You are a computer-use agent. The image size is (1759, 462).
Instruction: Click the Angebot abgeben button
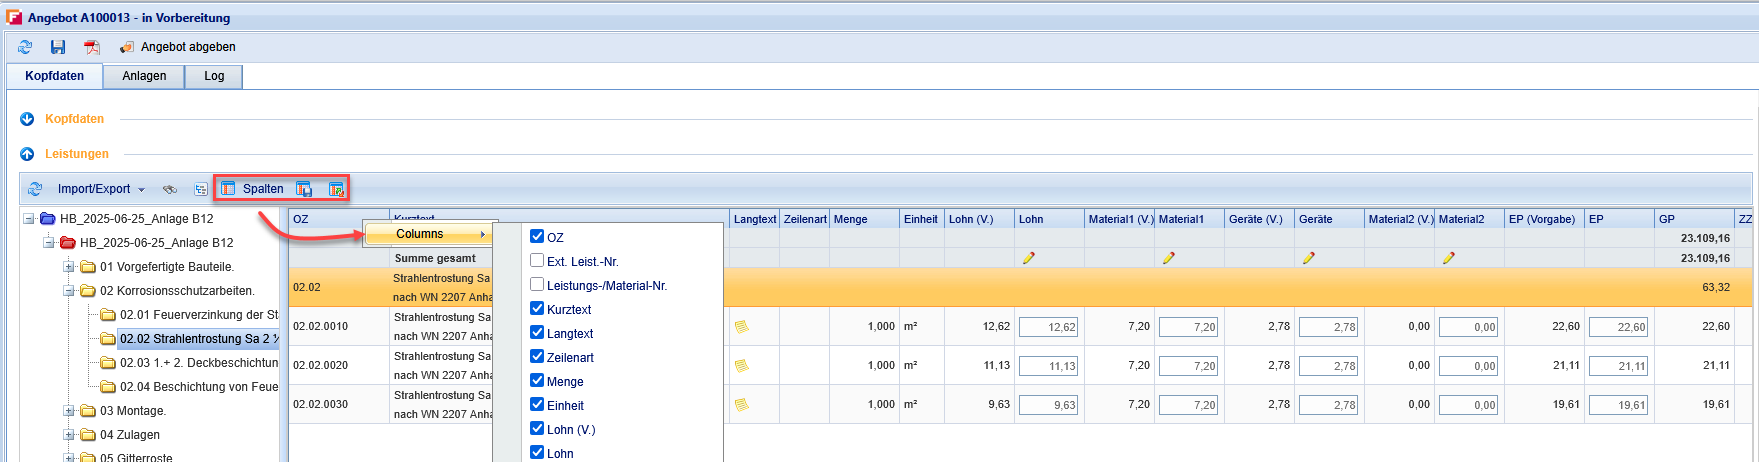click(x=178, y=47)
